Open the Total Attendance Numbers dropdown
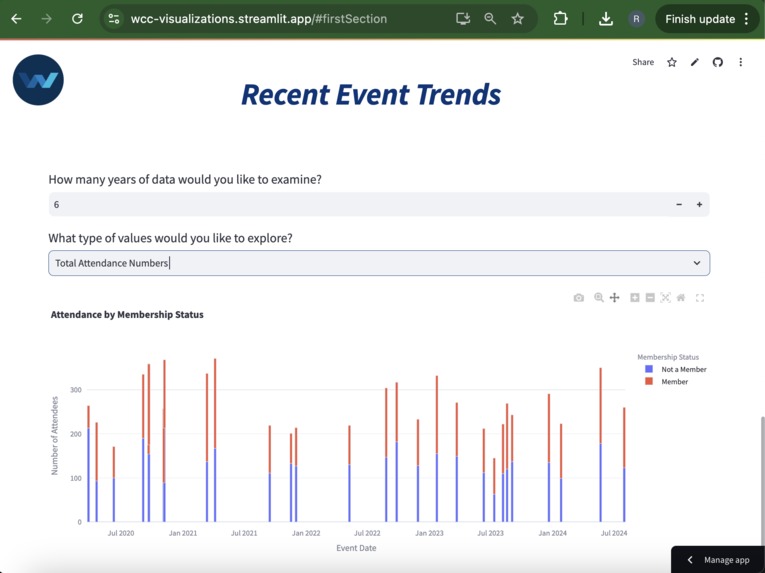765x573 pixels. [x=379, y=263]
